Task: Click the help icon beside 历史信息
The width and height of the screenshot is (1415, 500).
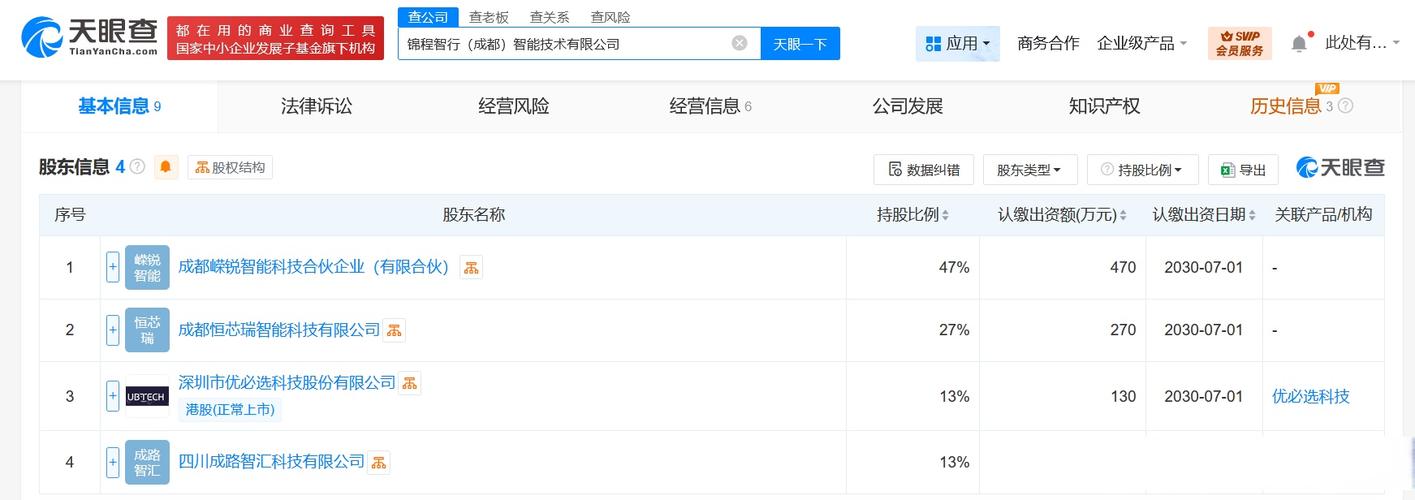Action: tap(1345, 106)
